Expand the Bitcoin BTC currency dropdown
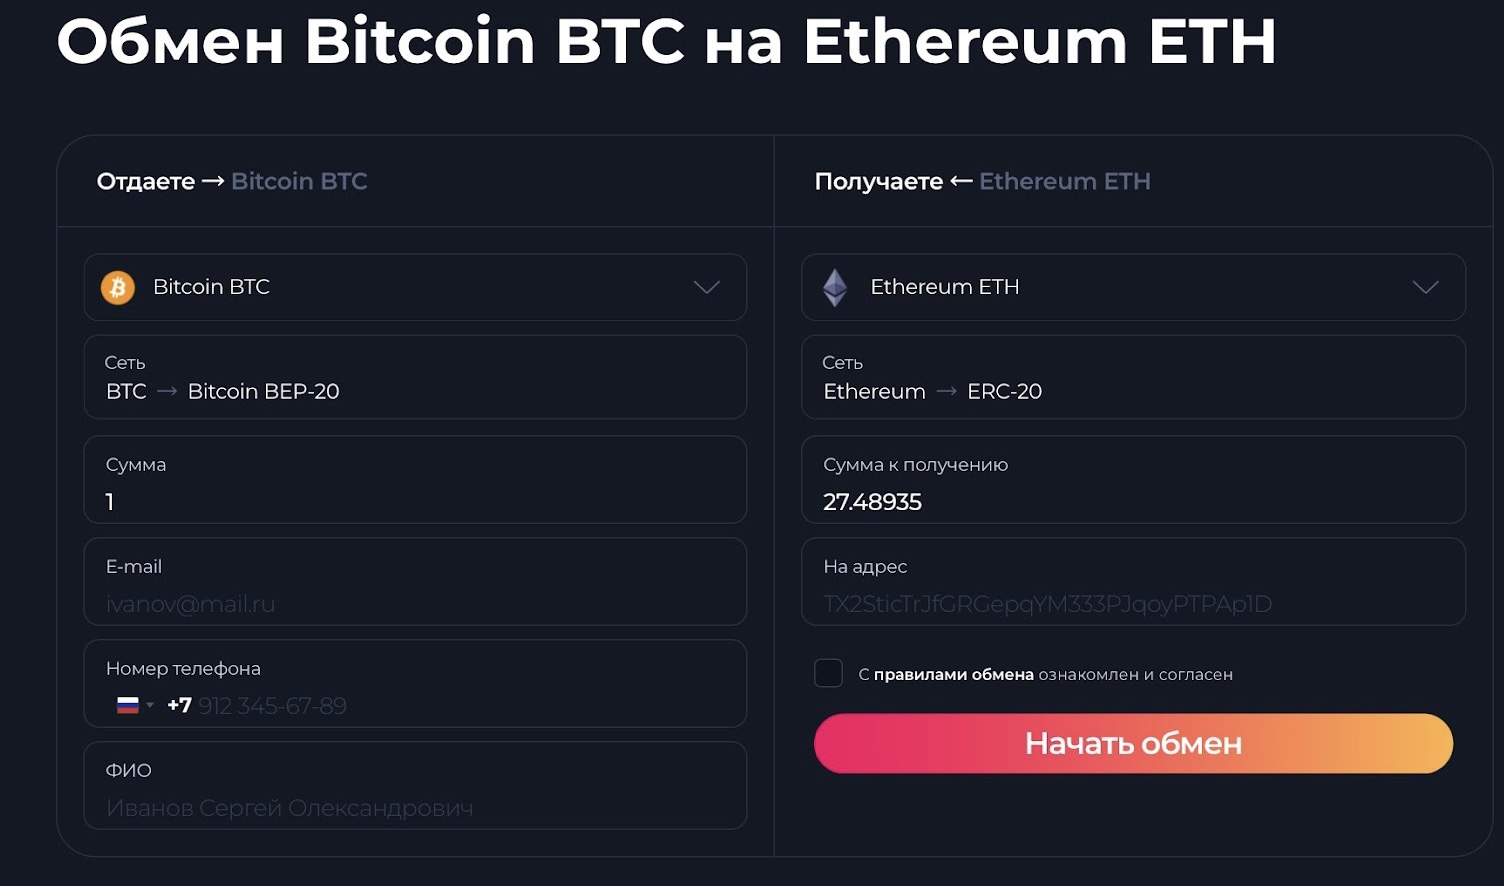The height and width of the screenshot is (886, 1504). [706, 288]
